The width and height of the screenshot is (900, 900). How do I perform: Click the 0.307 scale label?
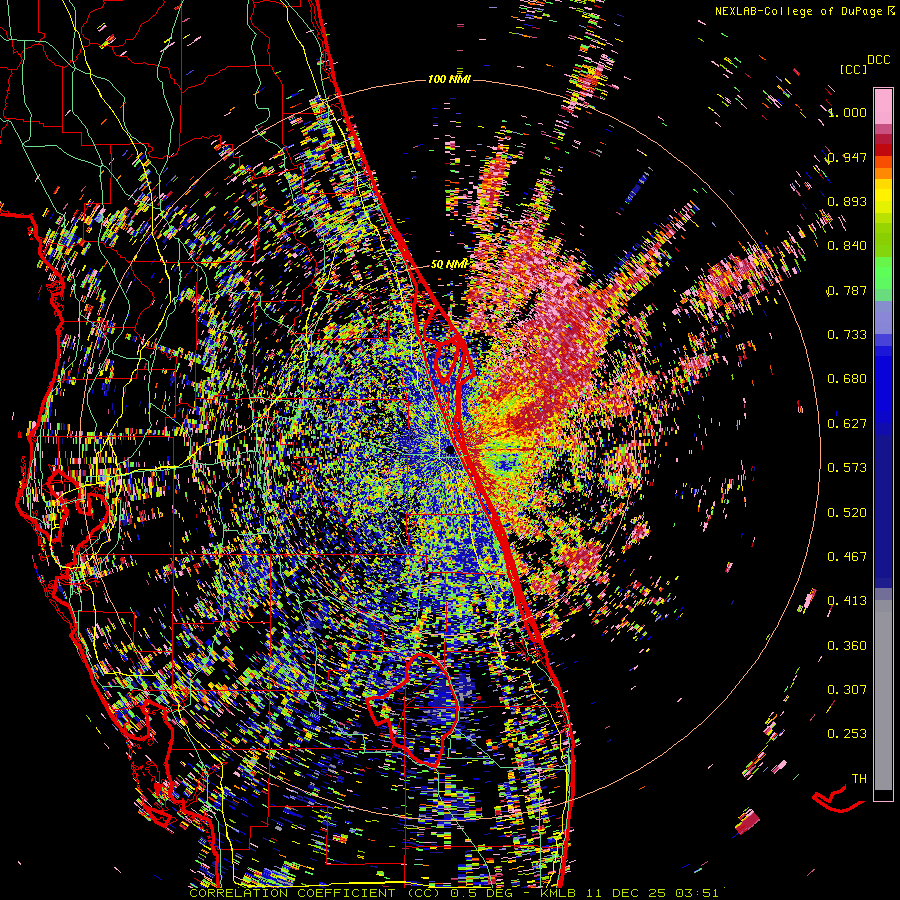click(847, 690)
